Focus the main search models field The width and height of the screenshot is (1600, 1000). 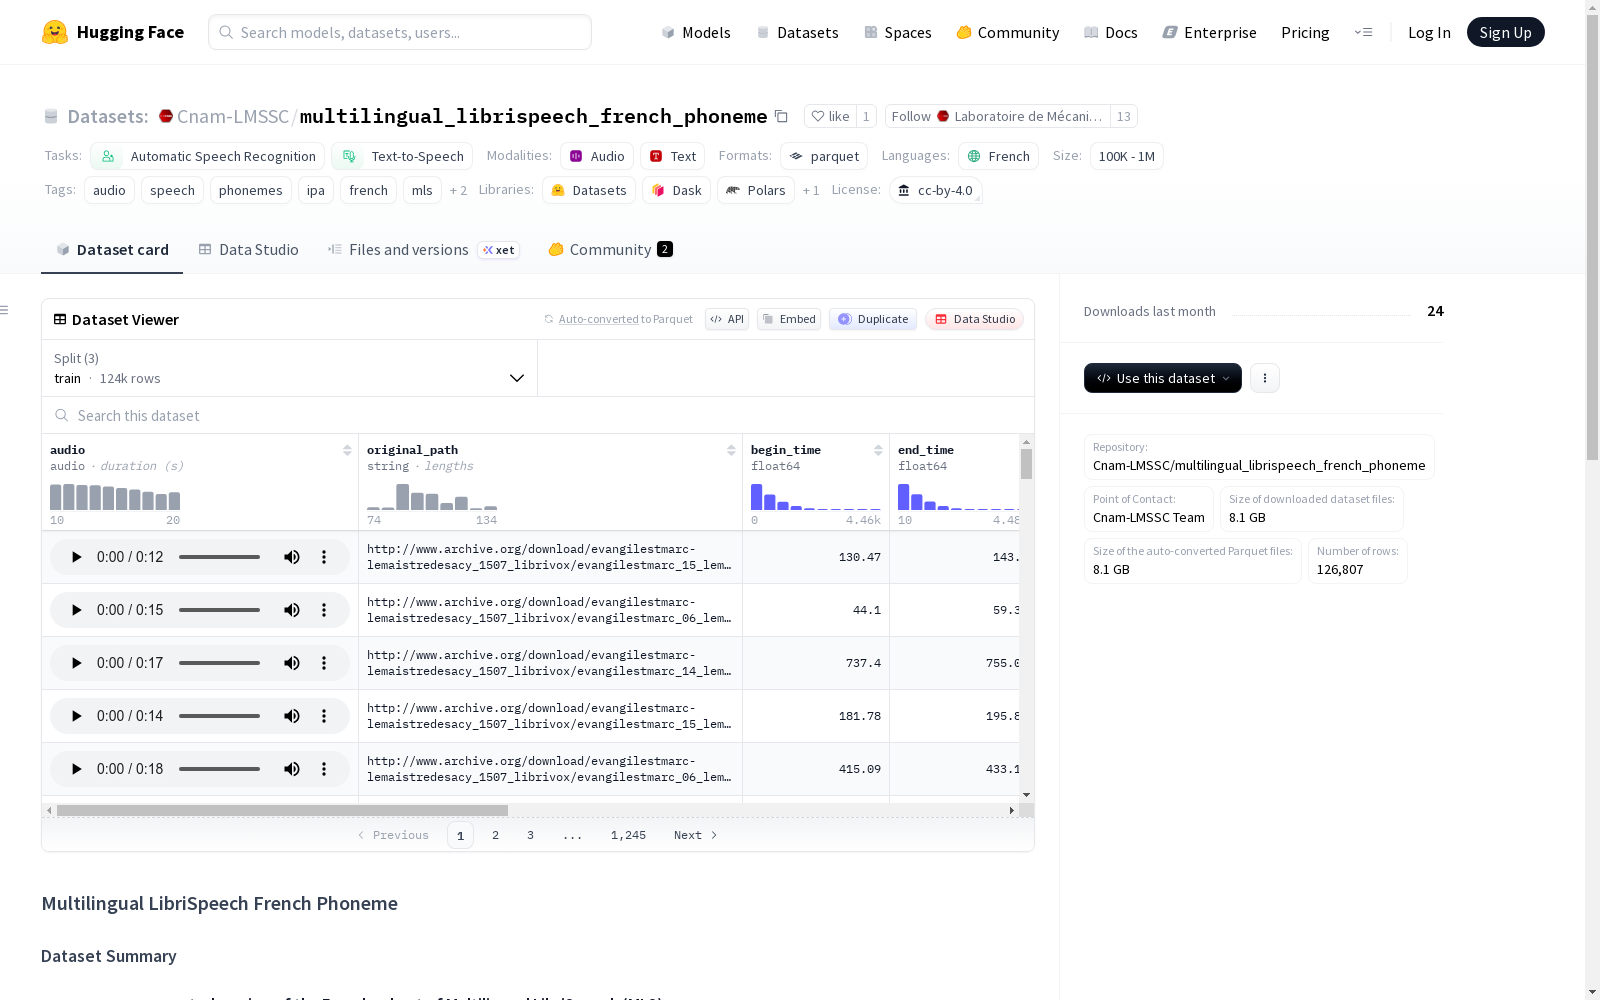(400, 32)
